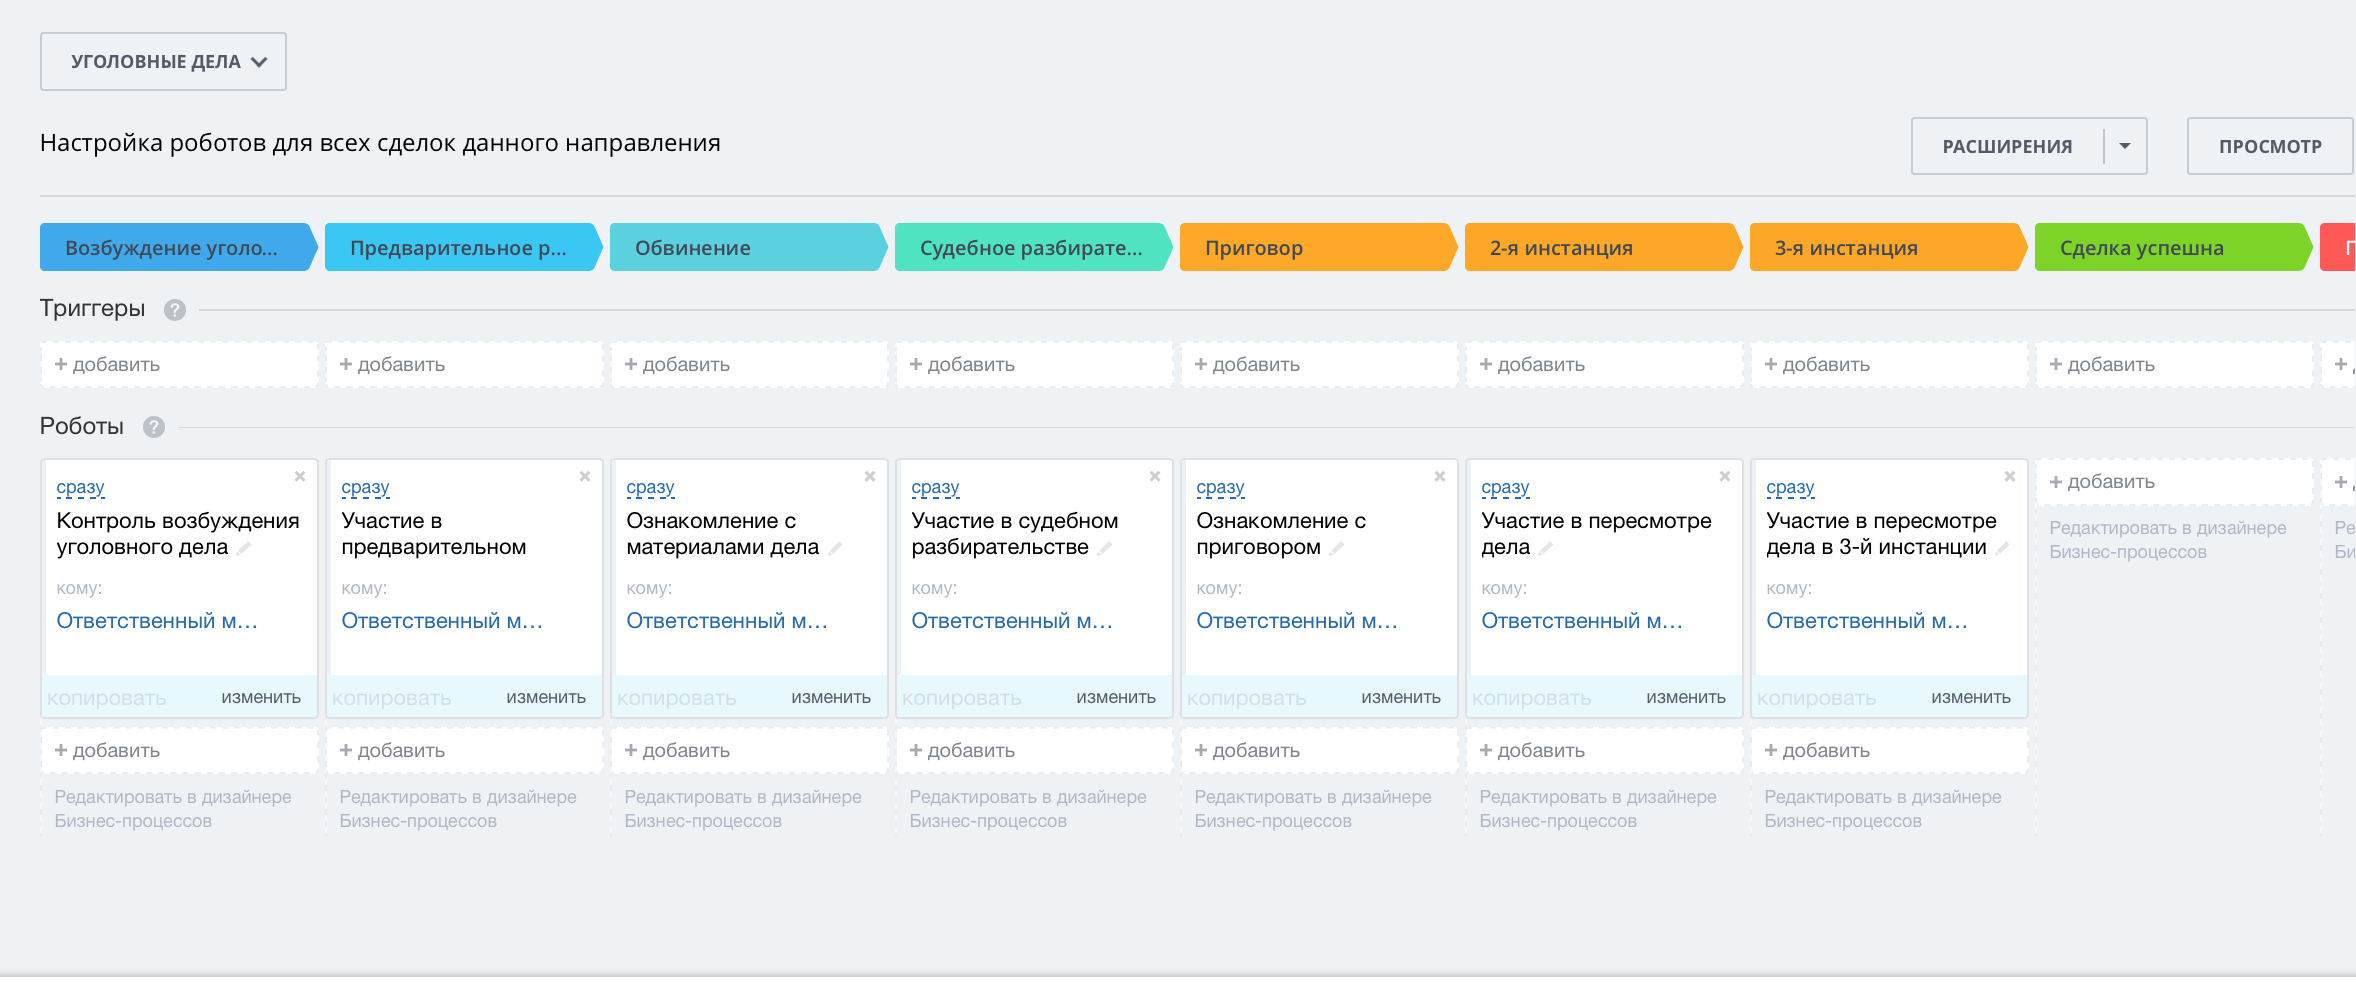The width and height of the screenshot is (2356, 984).
Task: Delete the Участие в предварительном robot card
Action: [x=585, y=477]
